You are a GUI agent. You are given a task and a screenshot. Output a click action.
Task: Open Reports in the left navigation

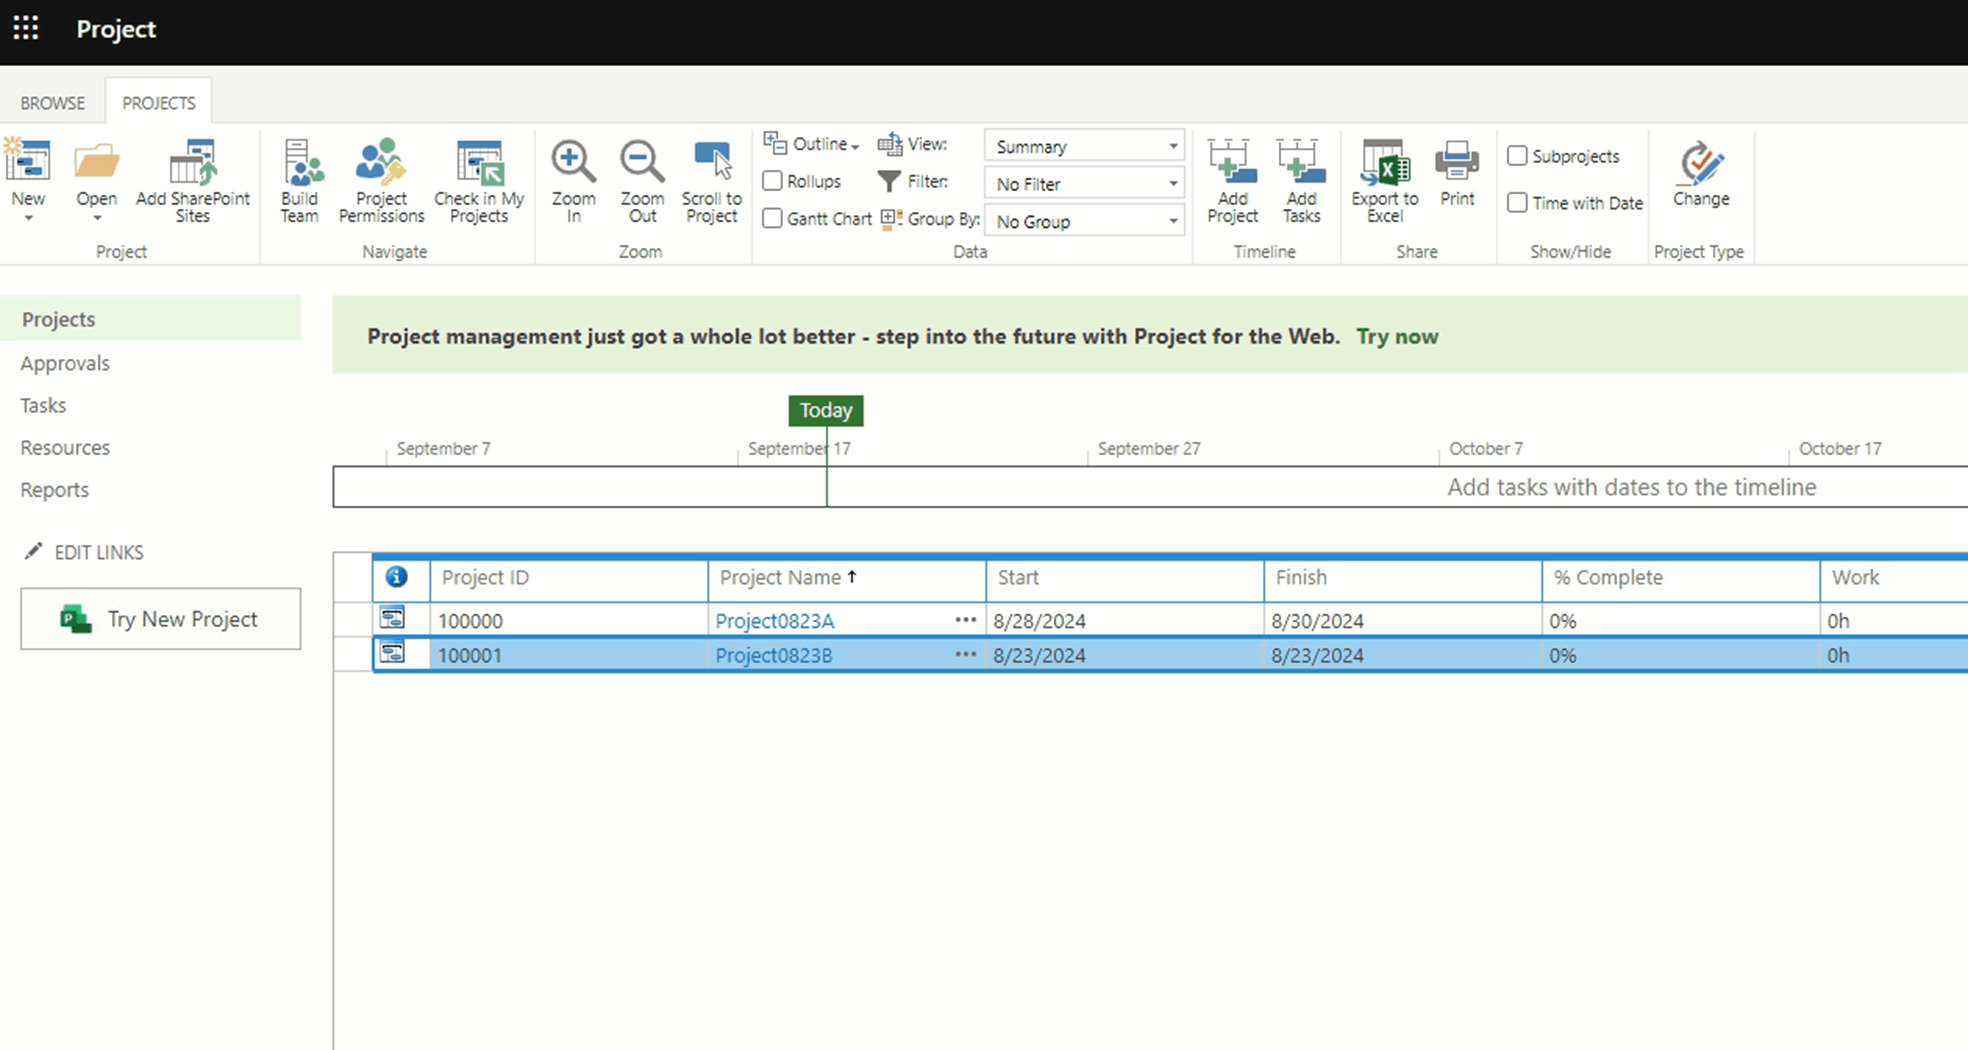[55, 489]
